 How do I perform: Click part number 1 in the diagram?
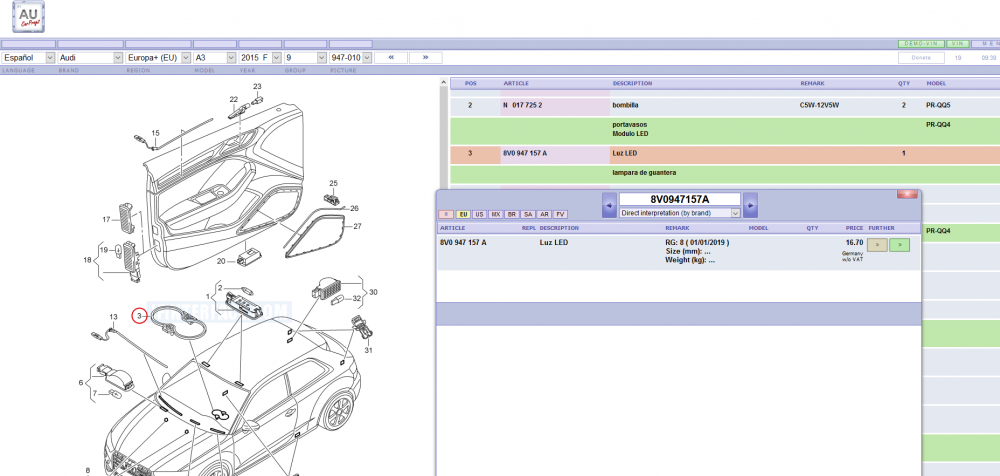207,296
